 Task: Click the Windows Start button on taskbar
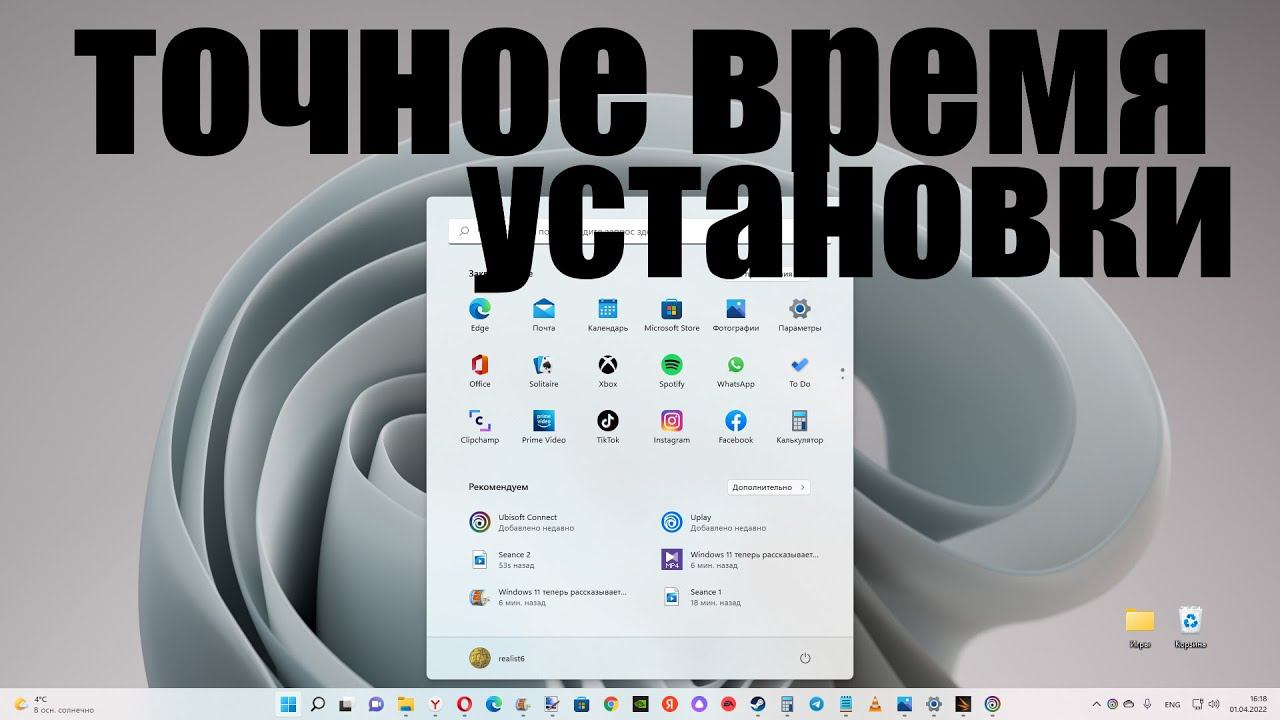point(288,704)
